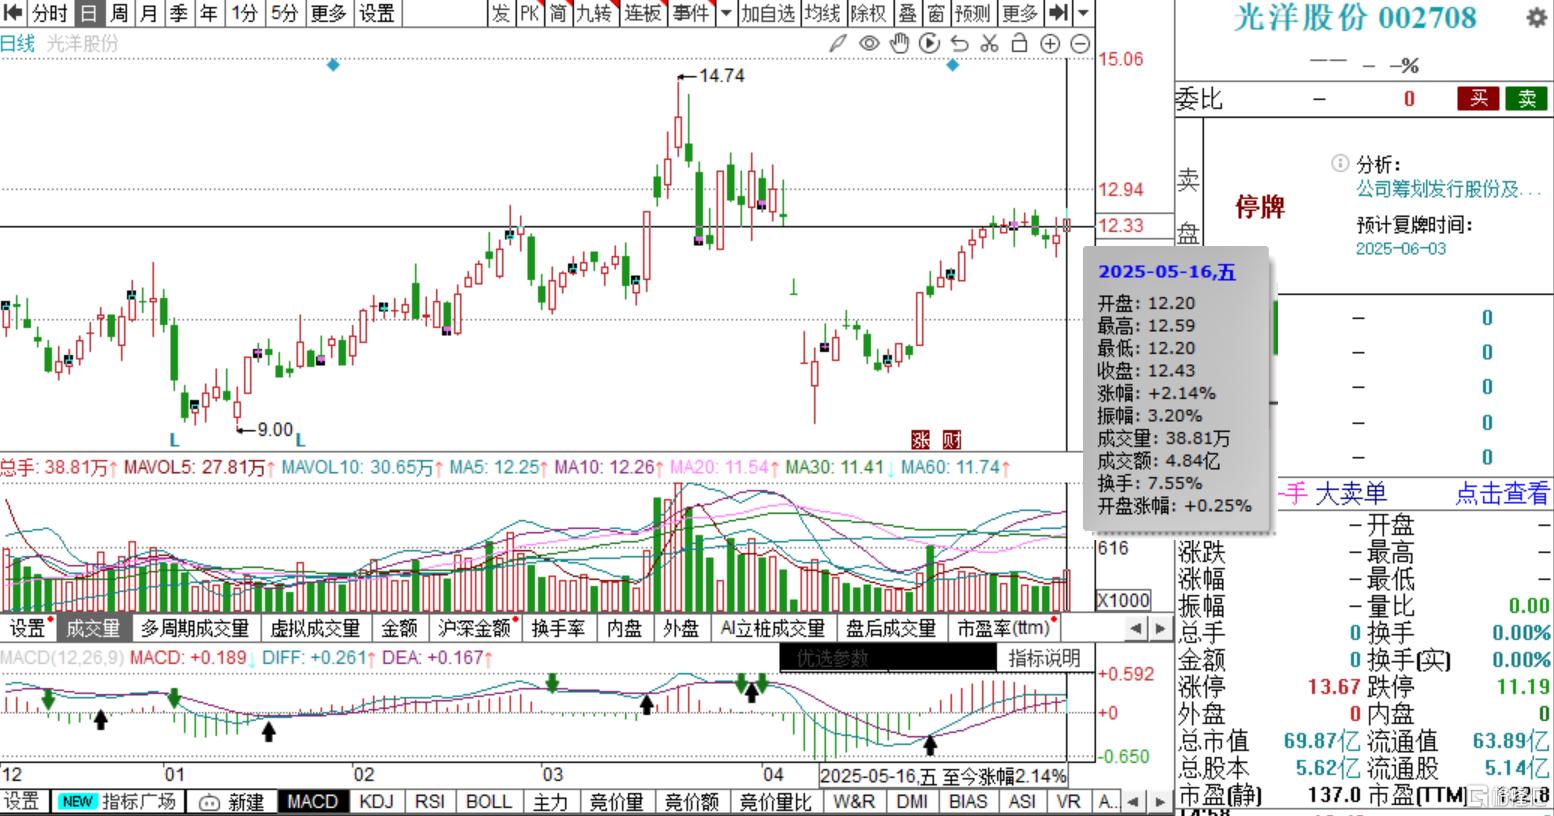Image resolution: width=1554 pixels, height=816 pixels.
Task: Select the 周 weekly period
Action: 119,13
